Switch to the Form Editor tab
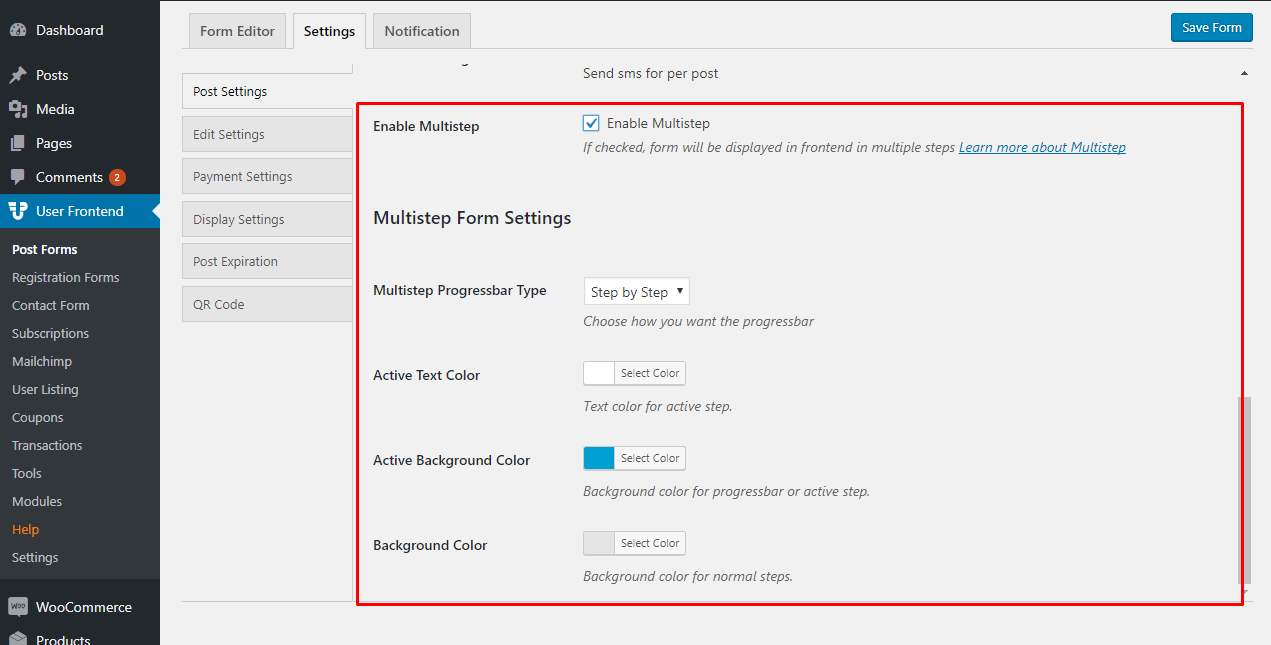 237,31
